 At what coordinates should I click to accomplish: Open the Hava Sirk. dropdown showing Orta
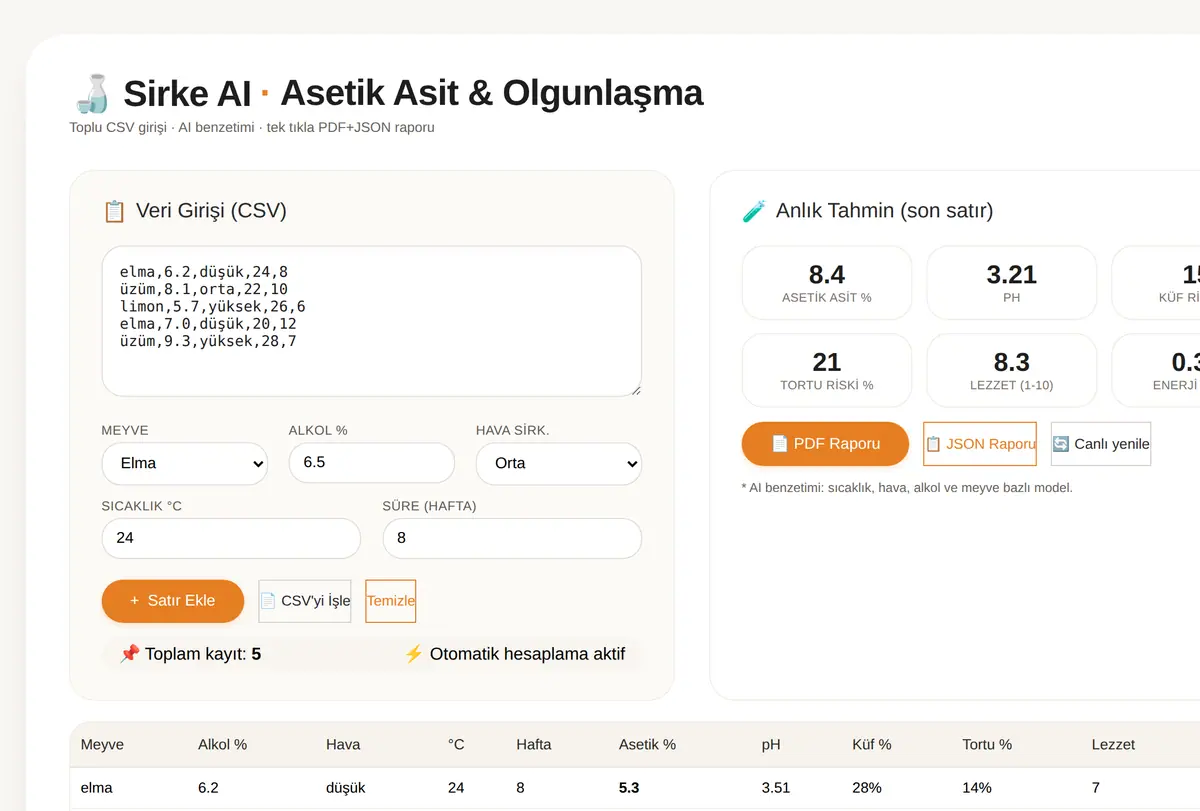559,463
